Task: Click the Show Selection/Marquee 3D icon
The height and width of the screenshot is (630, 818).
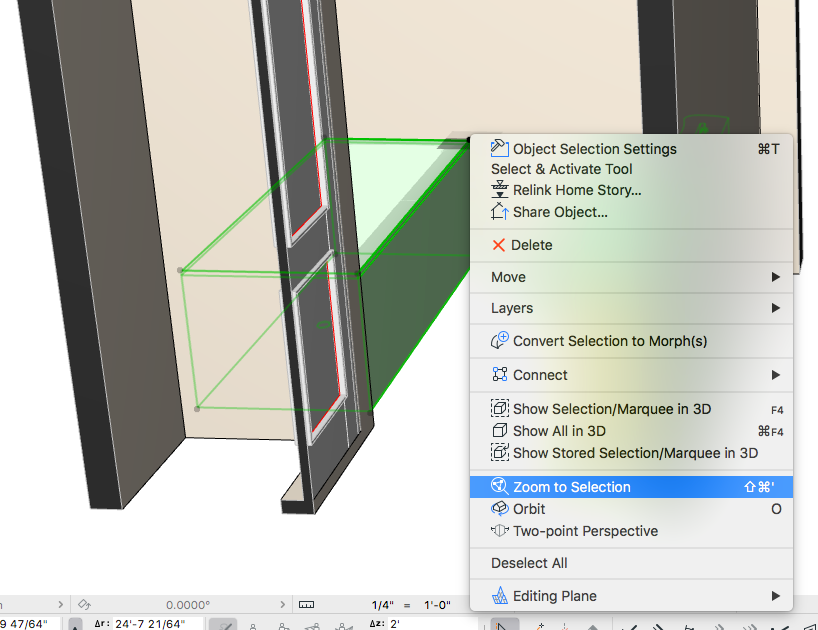Action: point(499,408)
